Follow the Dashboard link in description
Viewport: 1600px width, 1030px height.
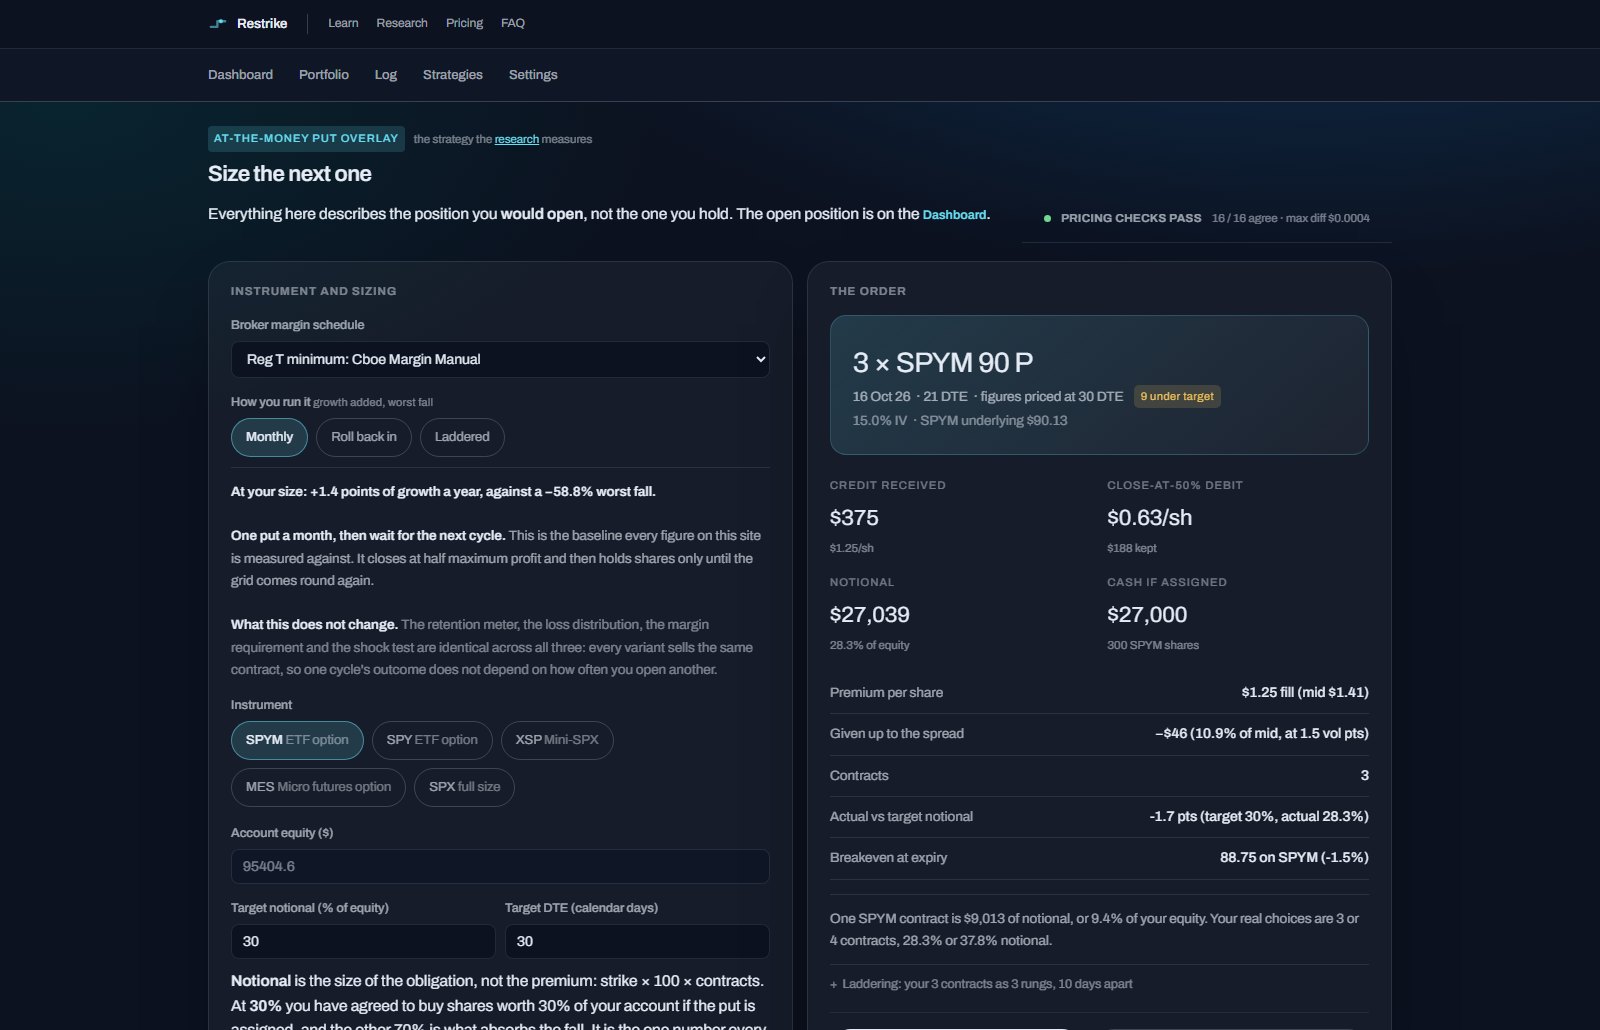point(954,215)
